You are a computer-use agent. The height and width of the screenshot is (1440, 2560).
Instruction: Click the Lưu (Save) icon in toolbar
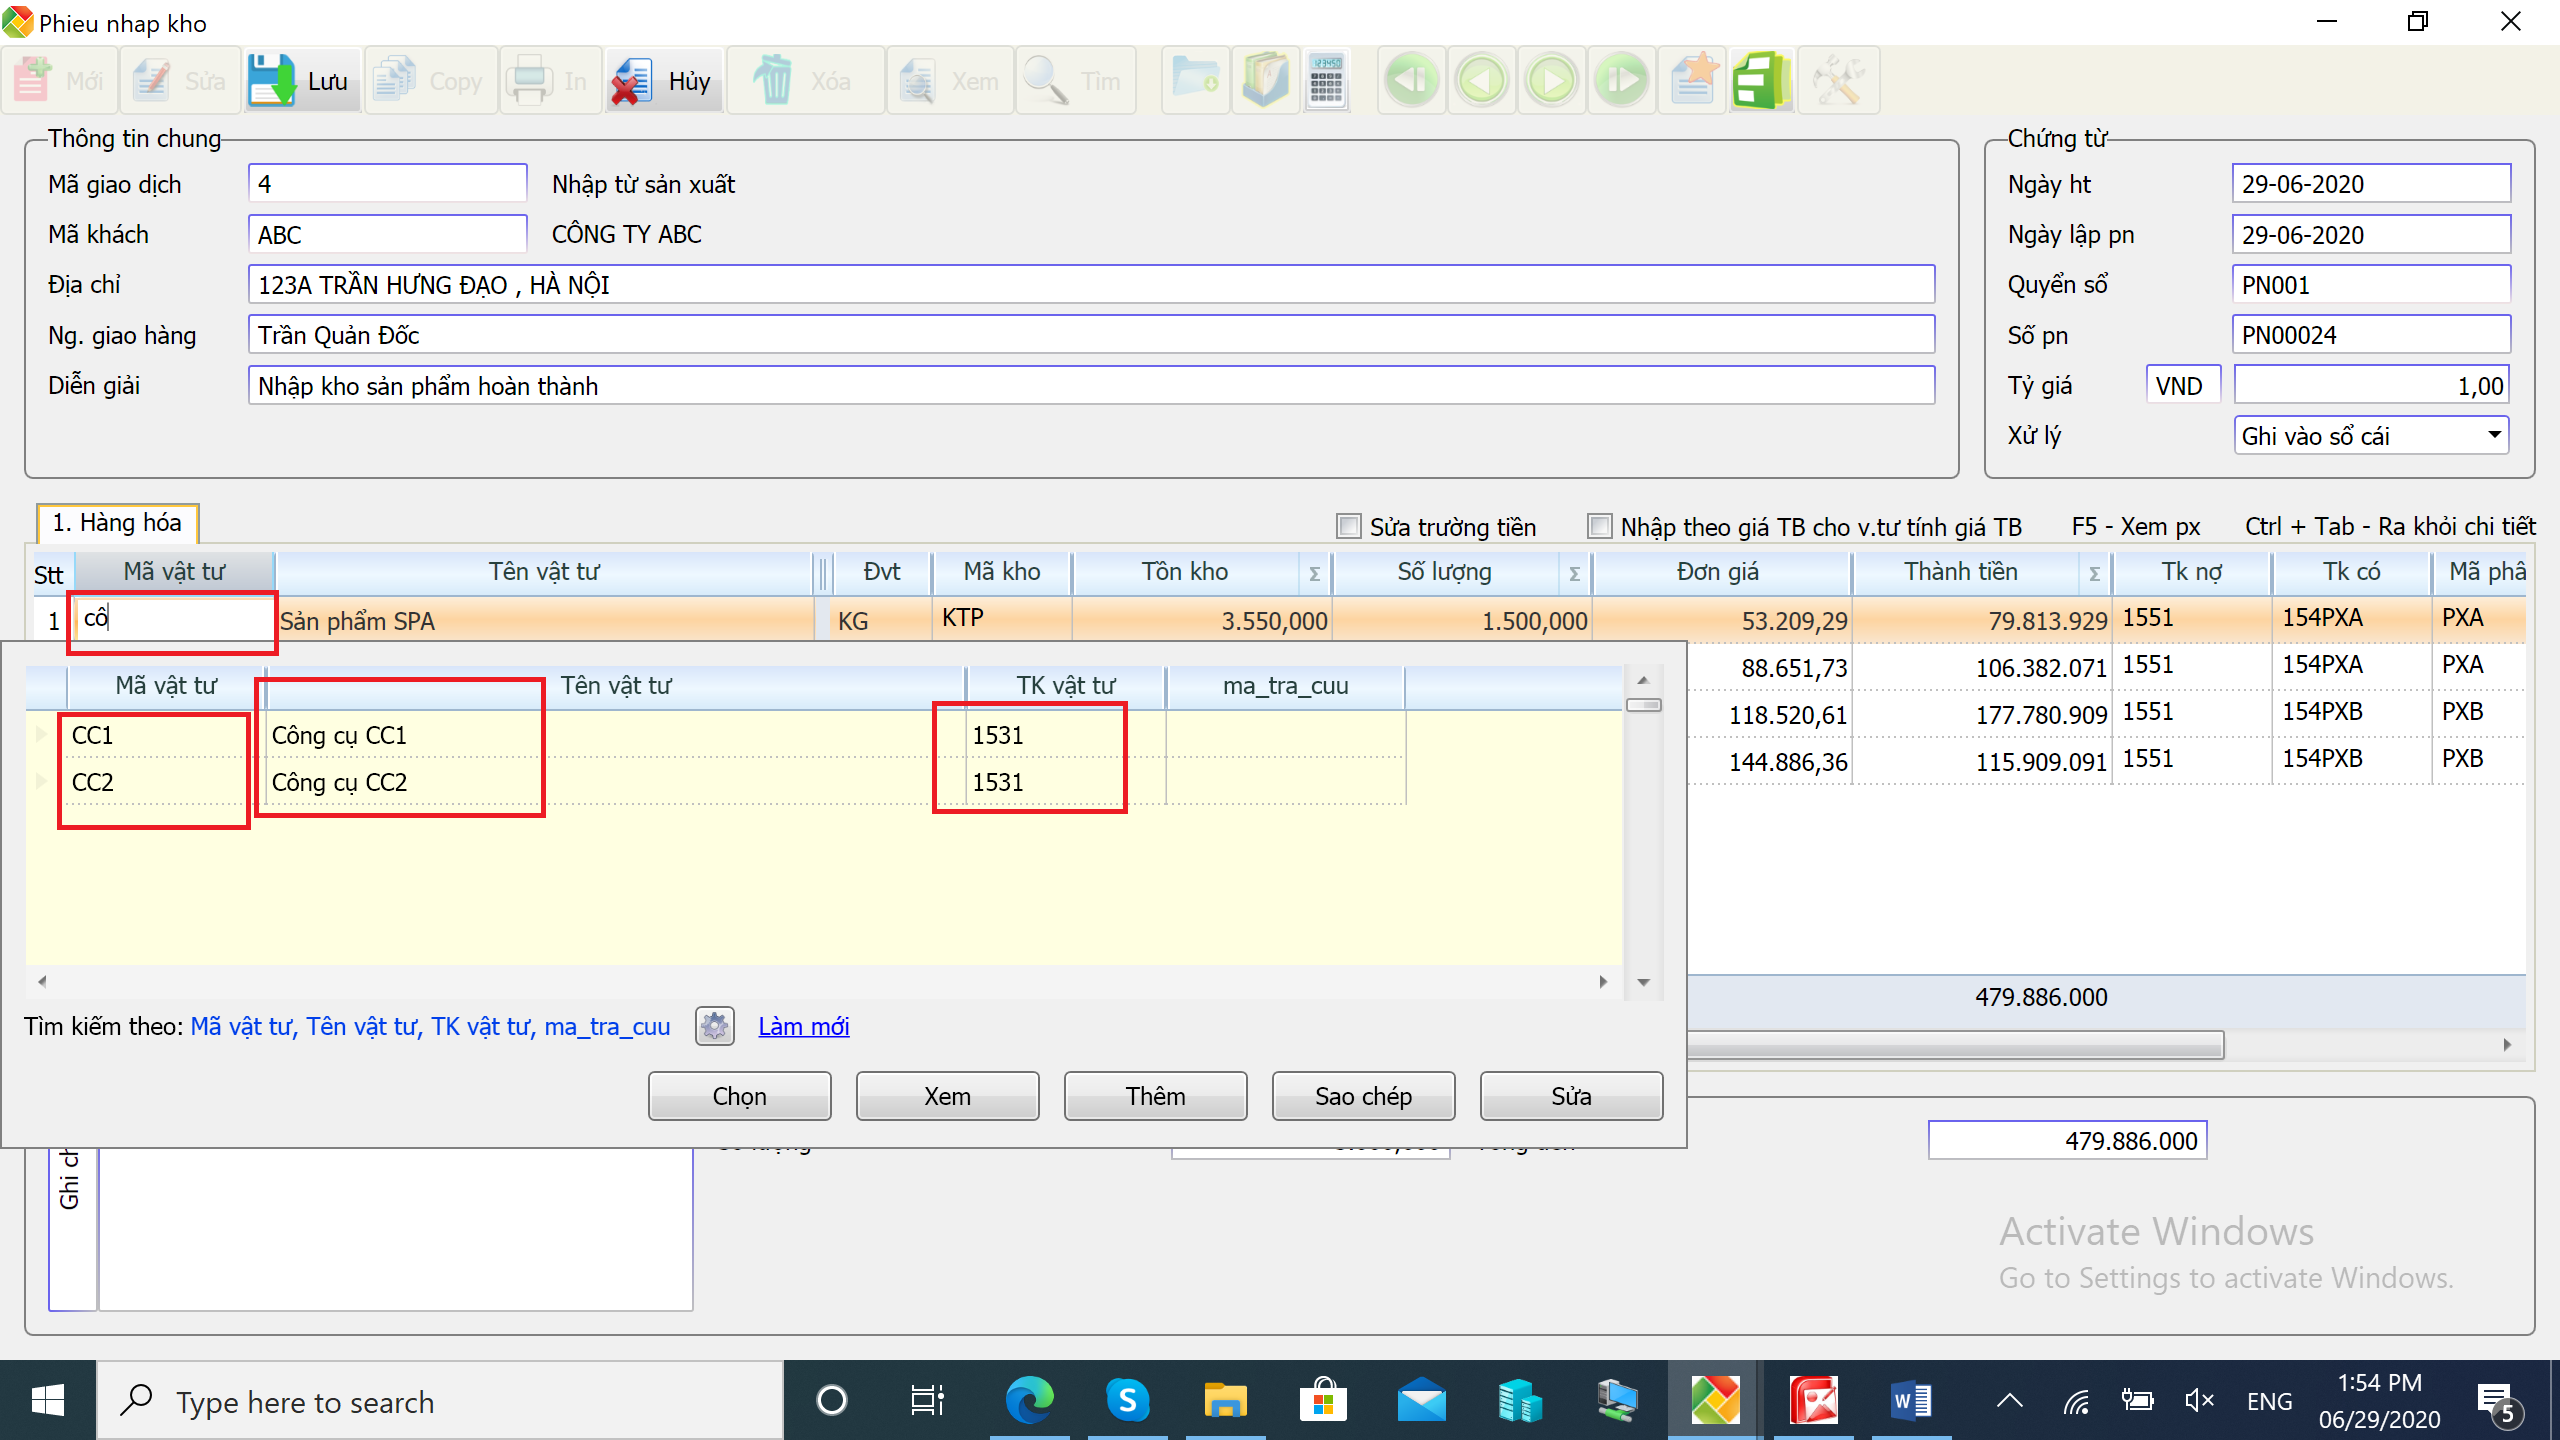coord(299,81)
